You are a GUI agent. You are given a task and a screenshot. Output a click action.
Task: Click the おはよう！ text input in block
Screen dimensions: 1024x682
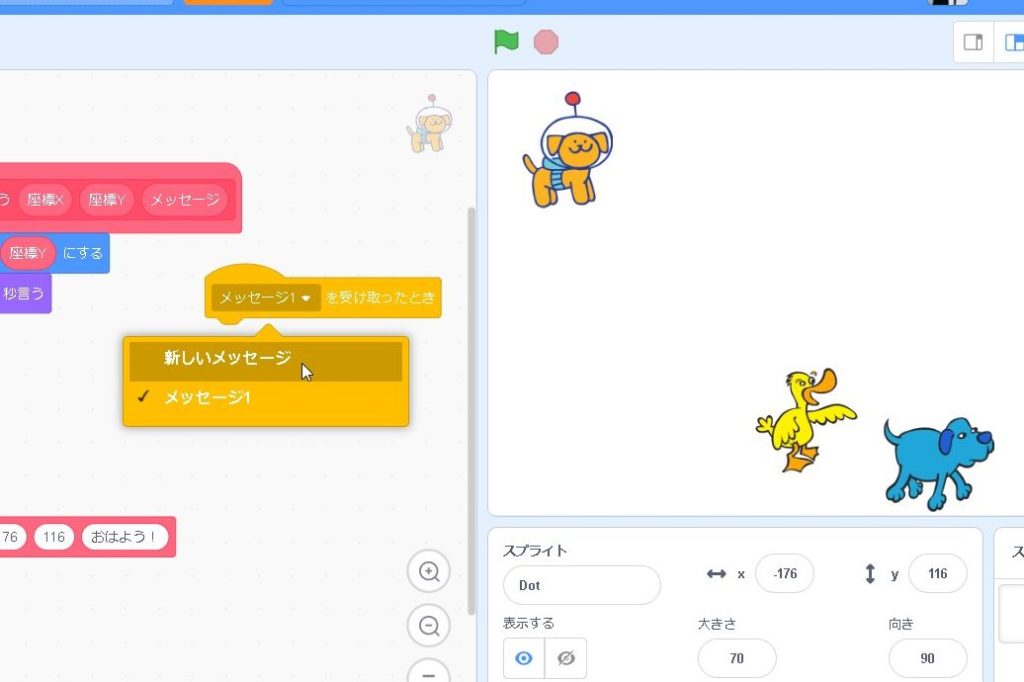[124, 537]
